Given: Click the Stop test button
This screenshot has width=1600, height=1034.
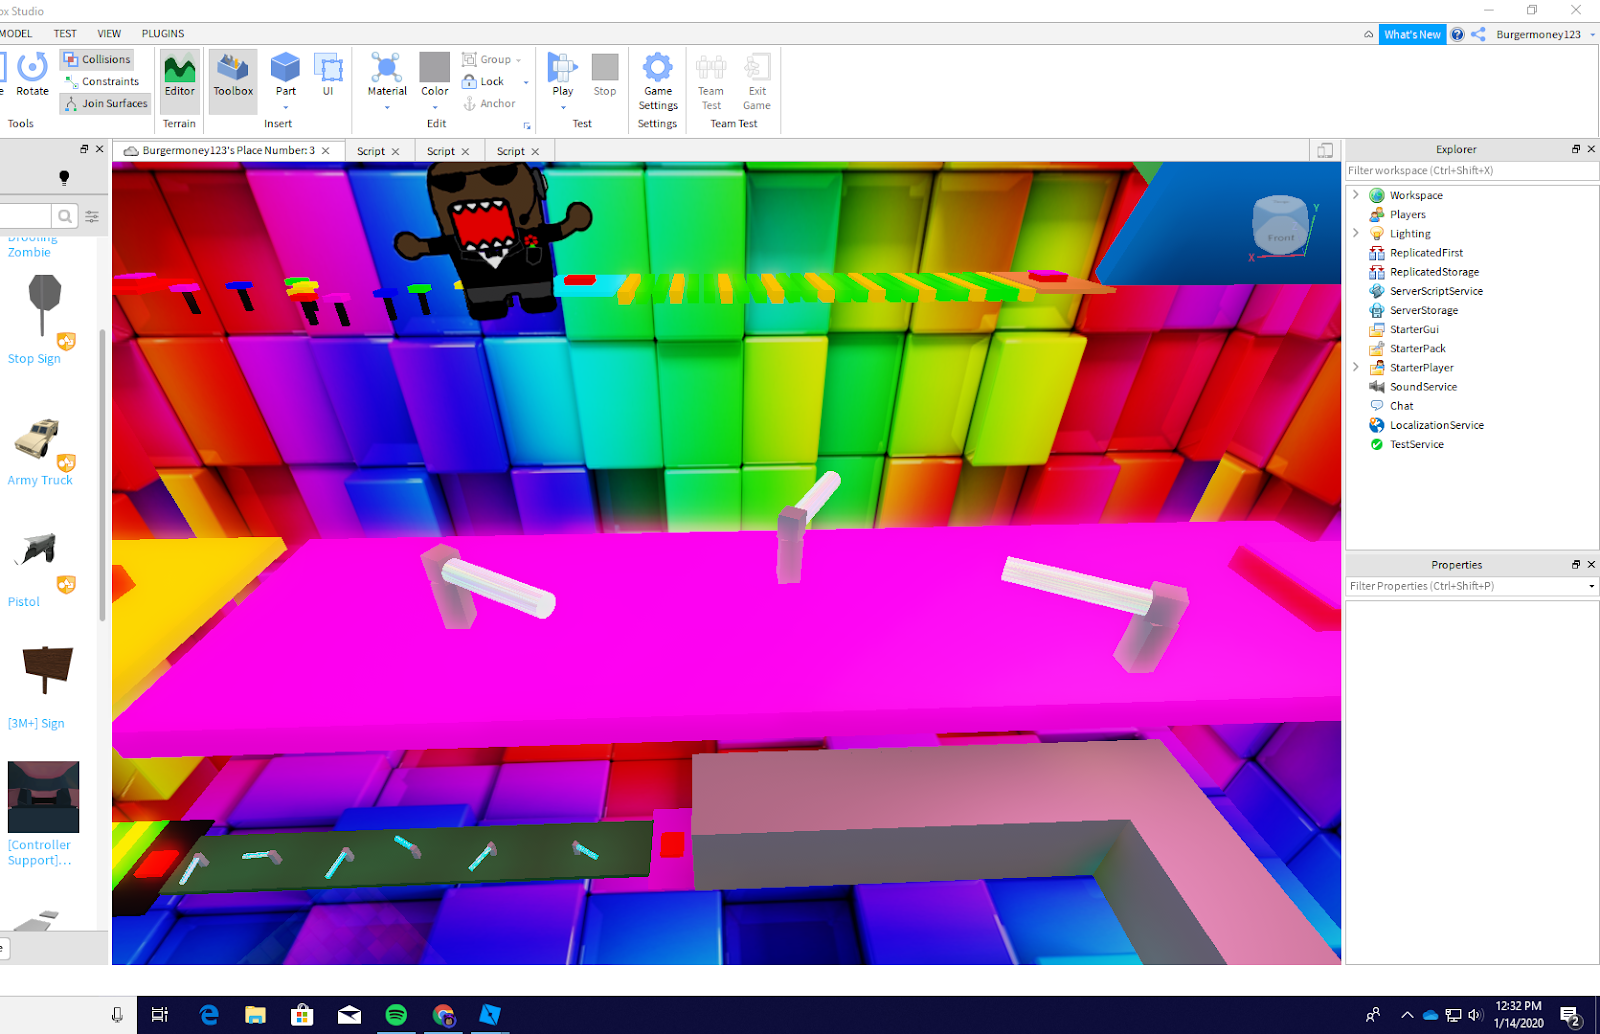Looking at the screenshot, I should pos(605,75).
